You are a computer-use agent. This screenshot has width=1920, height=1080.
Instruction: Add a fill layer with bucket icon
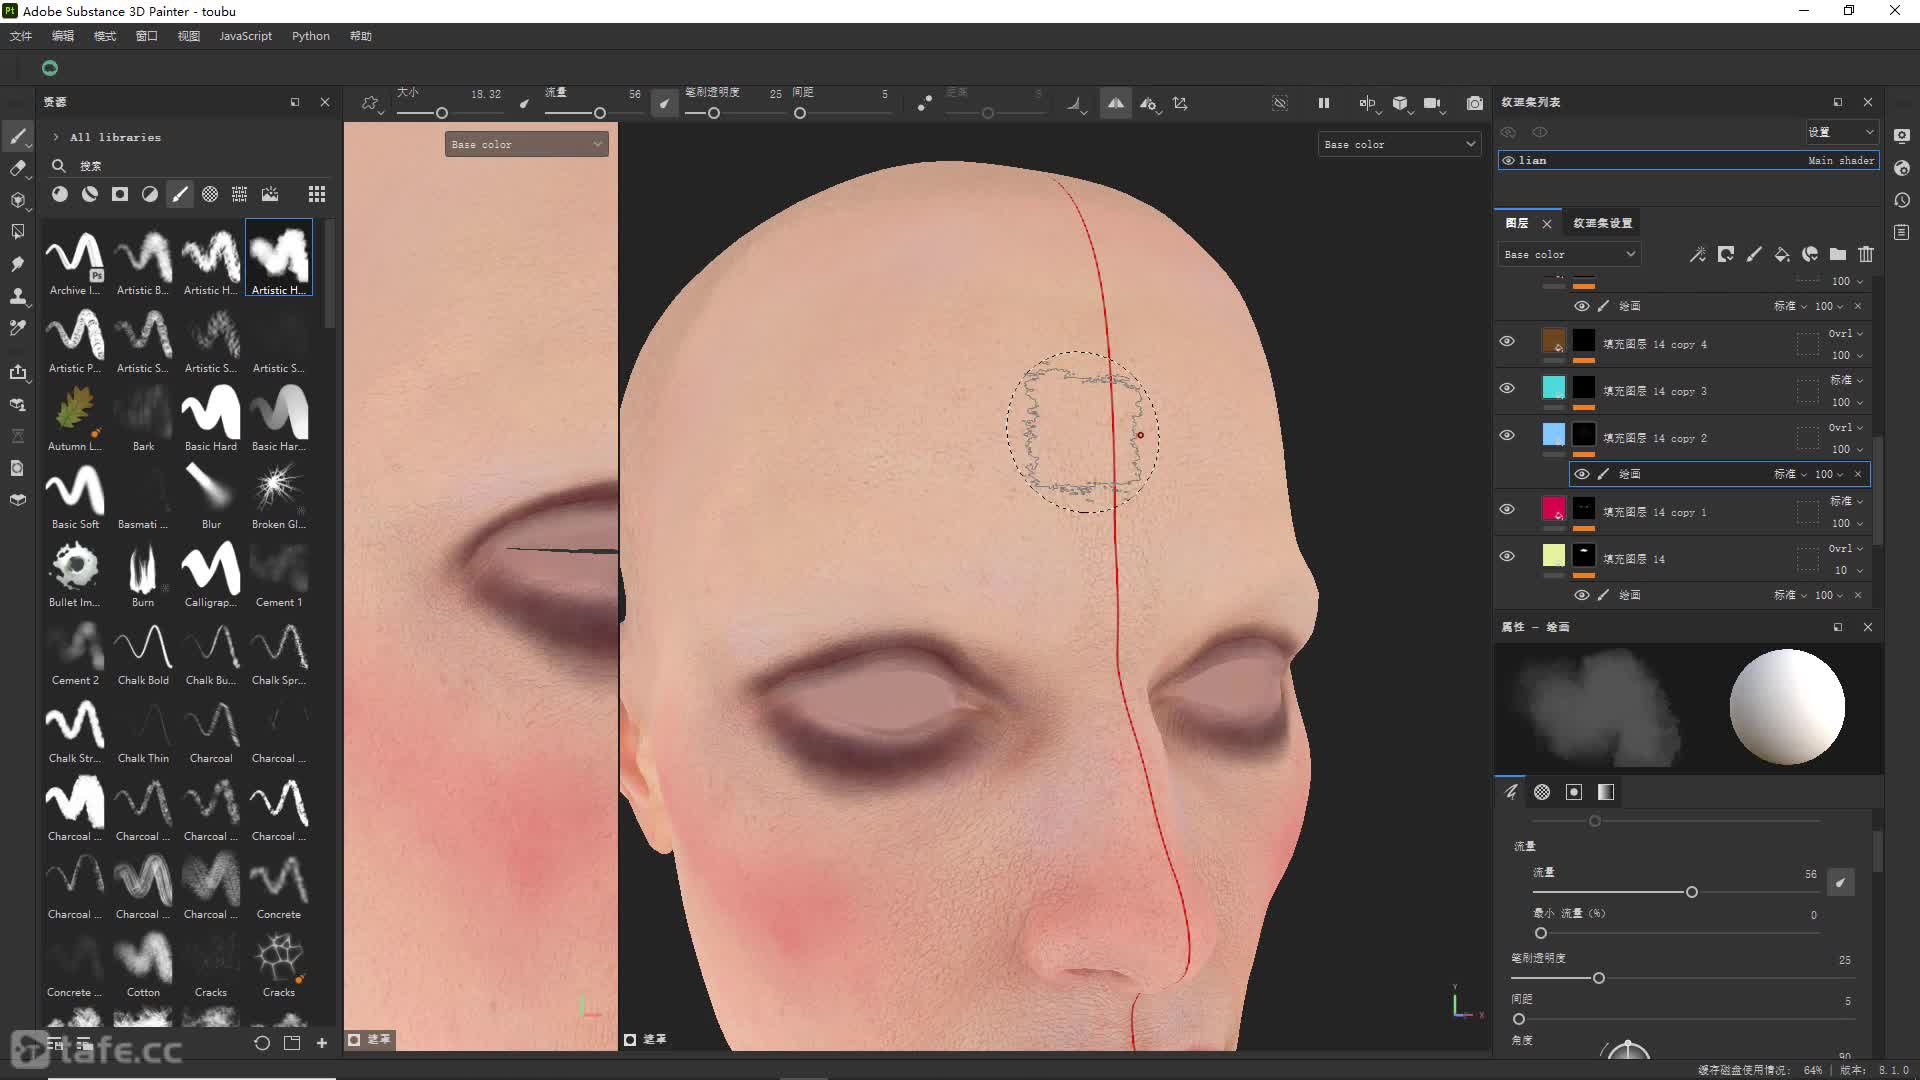(x=1782, y=254)
